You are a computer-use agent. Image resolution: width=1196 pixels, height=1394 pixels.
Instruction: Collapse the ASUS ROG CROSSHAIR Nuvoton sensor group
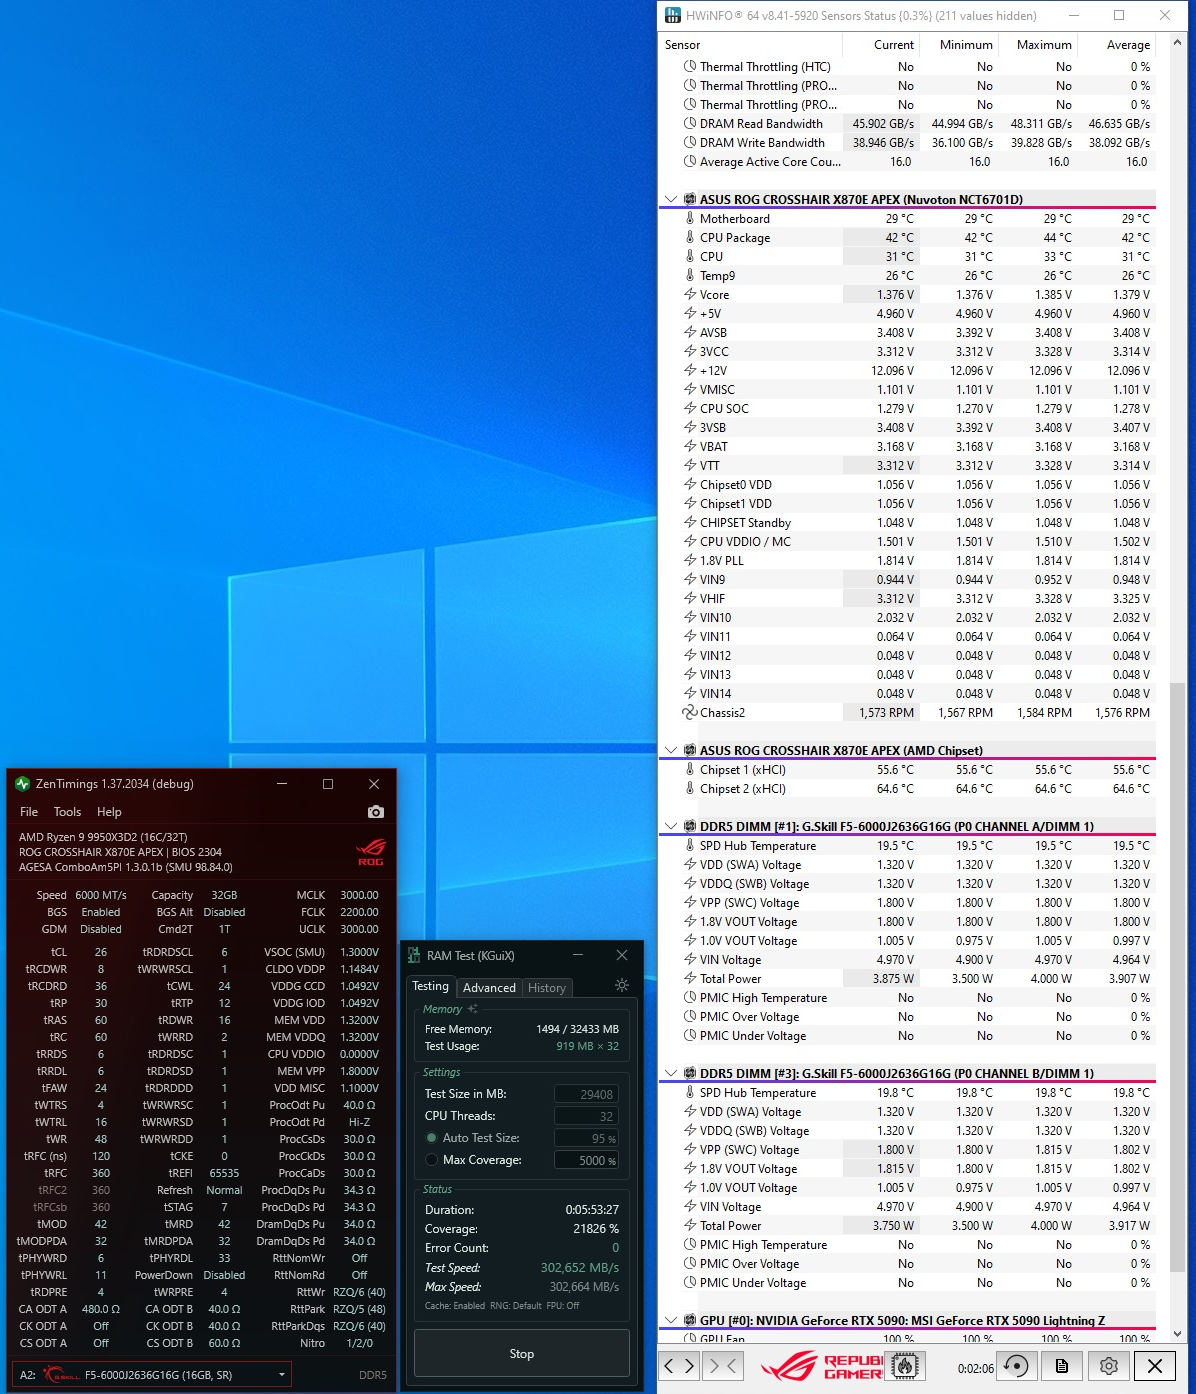click(671, 200)
